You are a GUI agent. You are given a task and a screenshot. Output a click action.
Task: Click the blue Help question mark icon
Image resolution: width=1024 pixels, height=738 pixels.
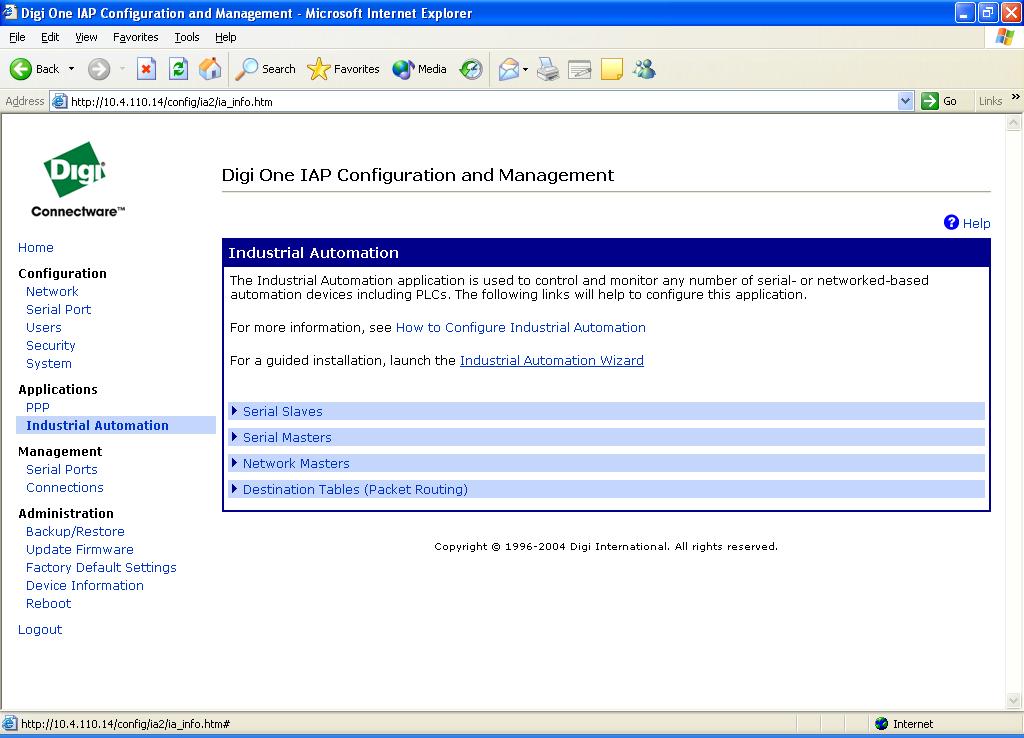(x=952, y=223)
